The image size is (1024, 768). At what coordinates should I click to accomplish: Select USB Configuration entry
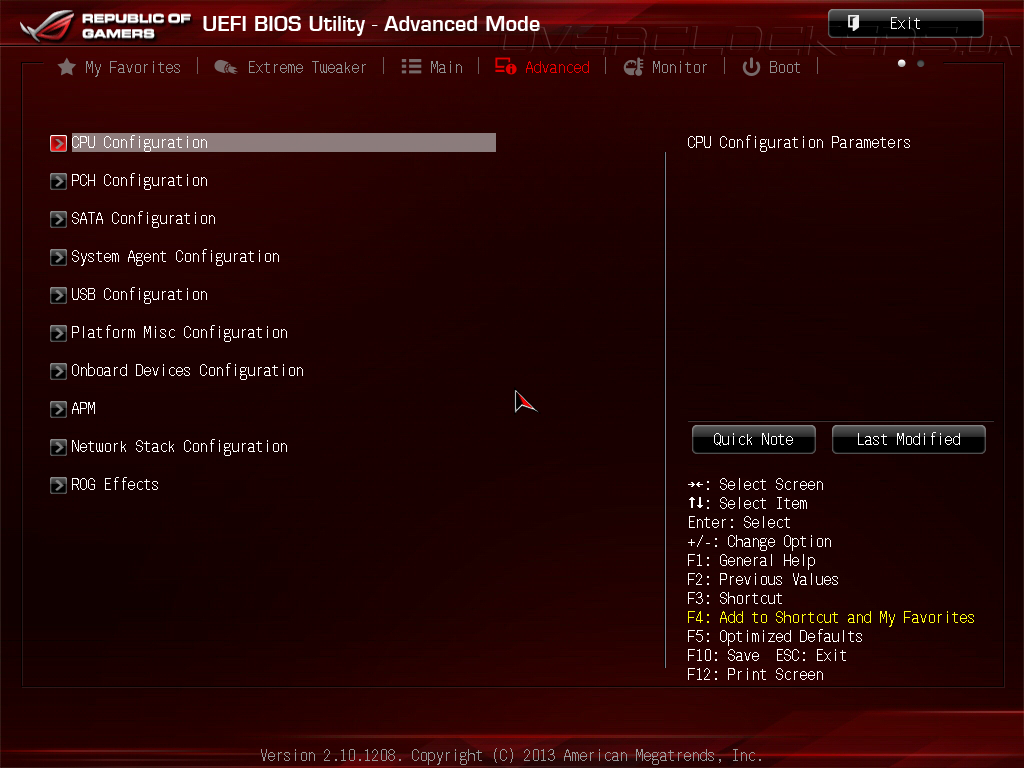coord(139,295)
